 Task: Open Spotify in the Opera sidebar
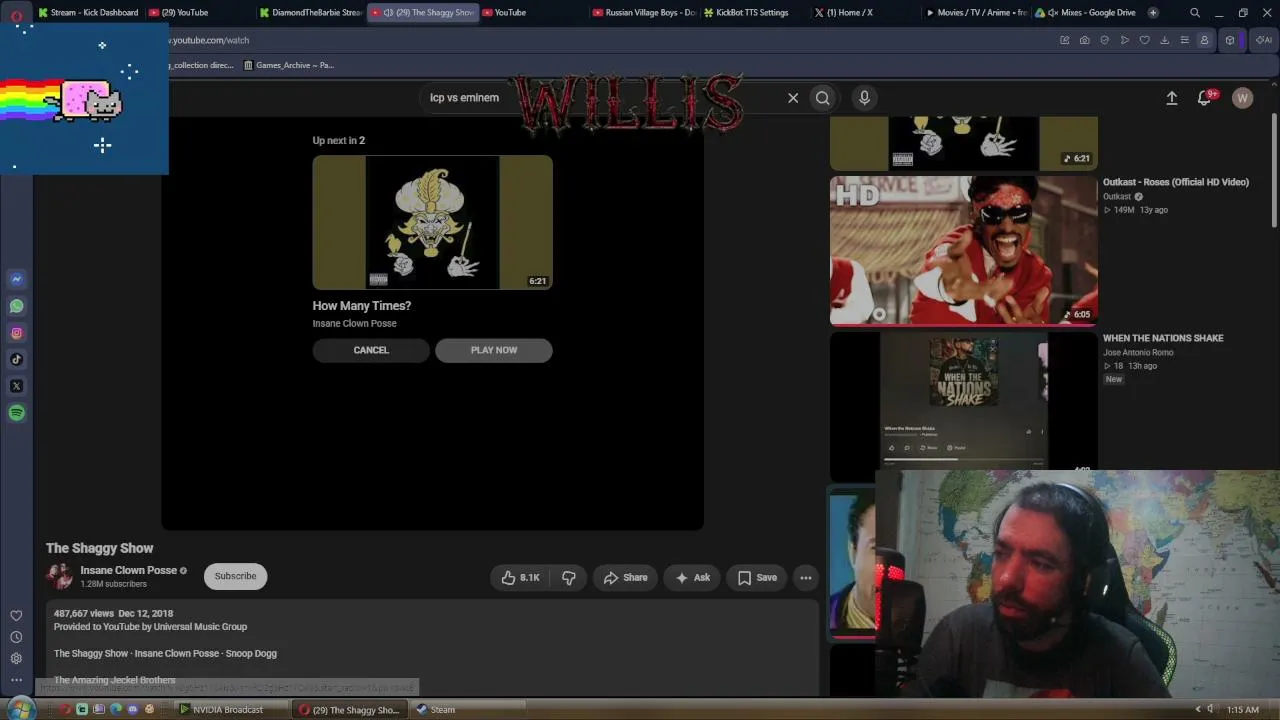[x=16, y=413]
